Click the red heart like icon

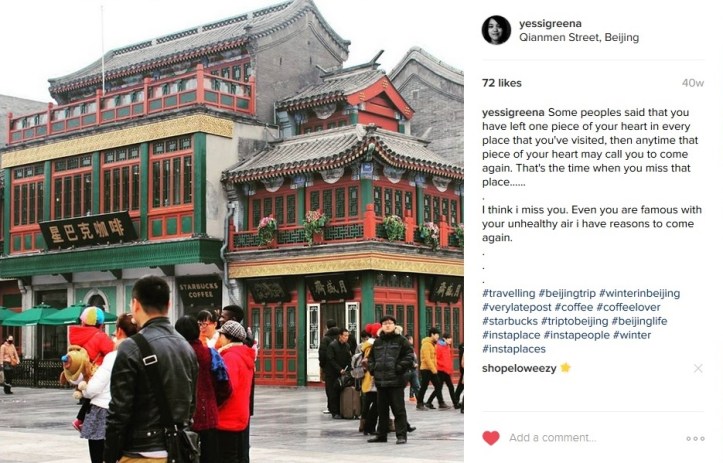coord(491,438)
